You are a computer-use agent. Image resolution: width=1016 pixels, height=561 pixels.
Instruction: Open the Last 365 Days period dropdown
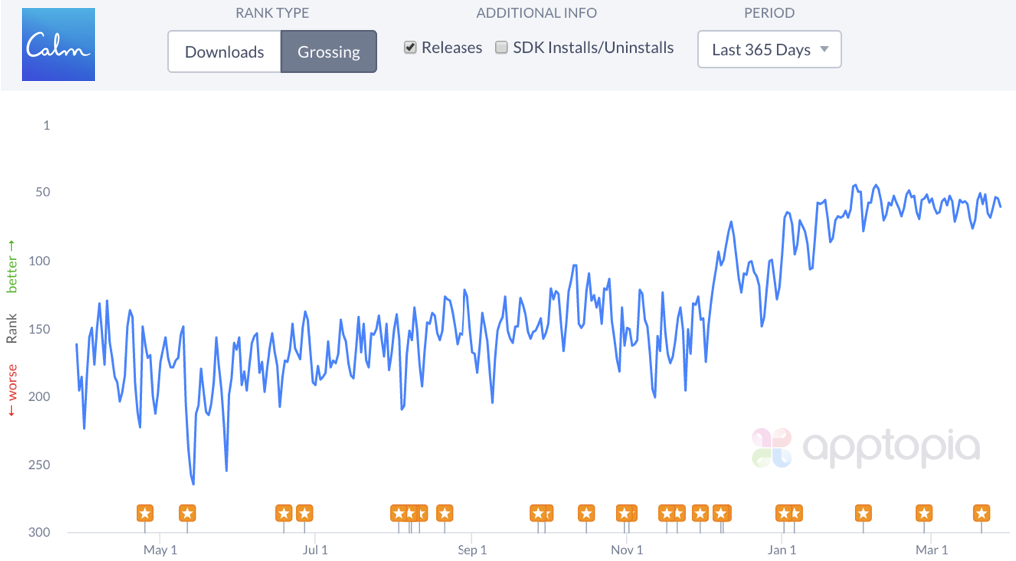[769, 49]
